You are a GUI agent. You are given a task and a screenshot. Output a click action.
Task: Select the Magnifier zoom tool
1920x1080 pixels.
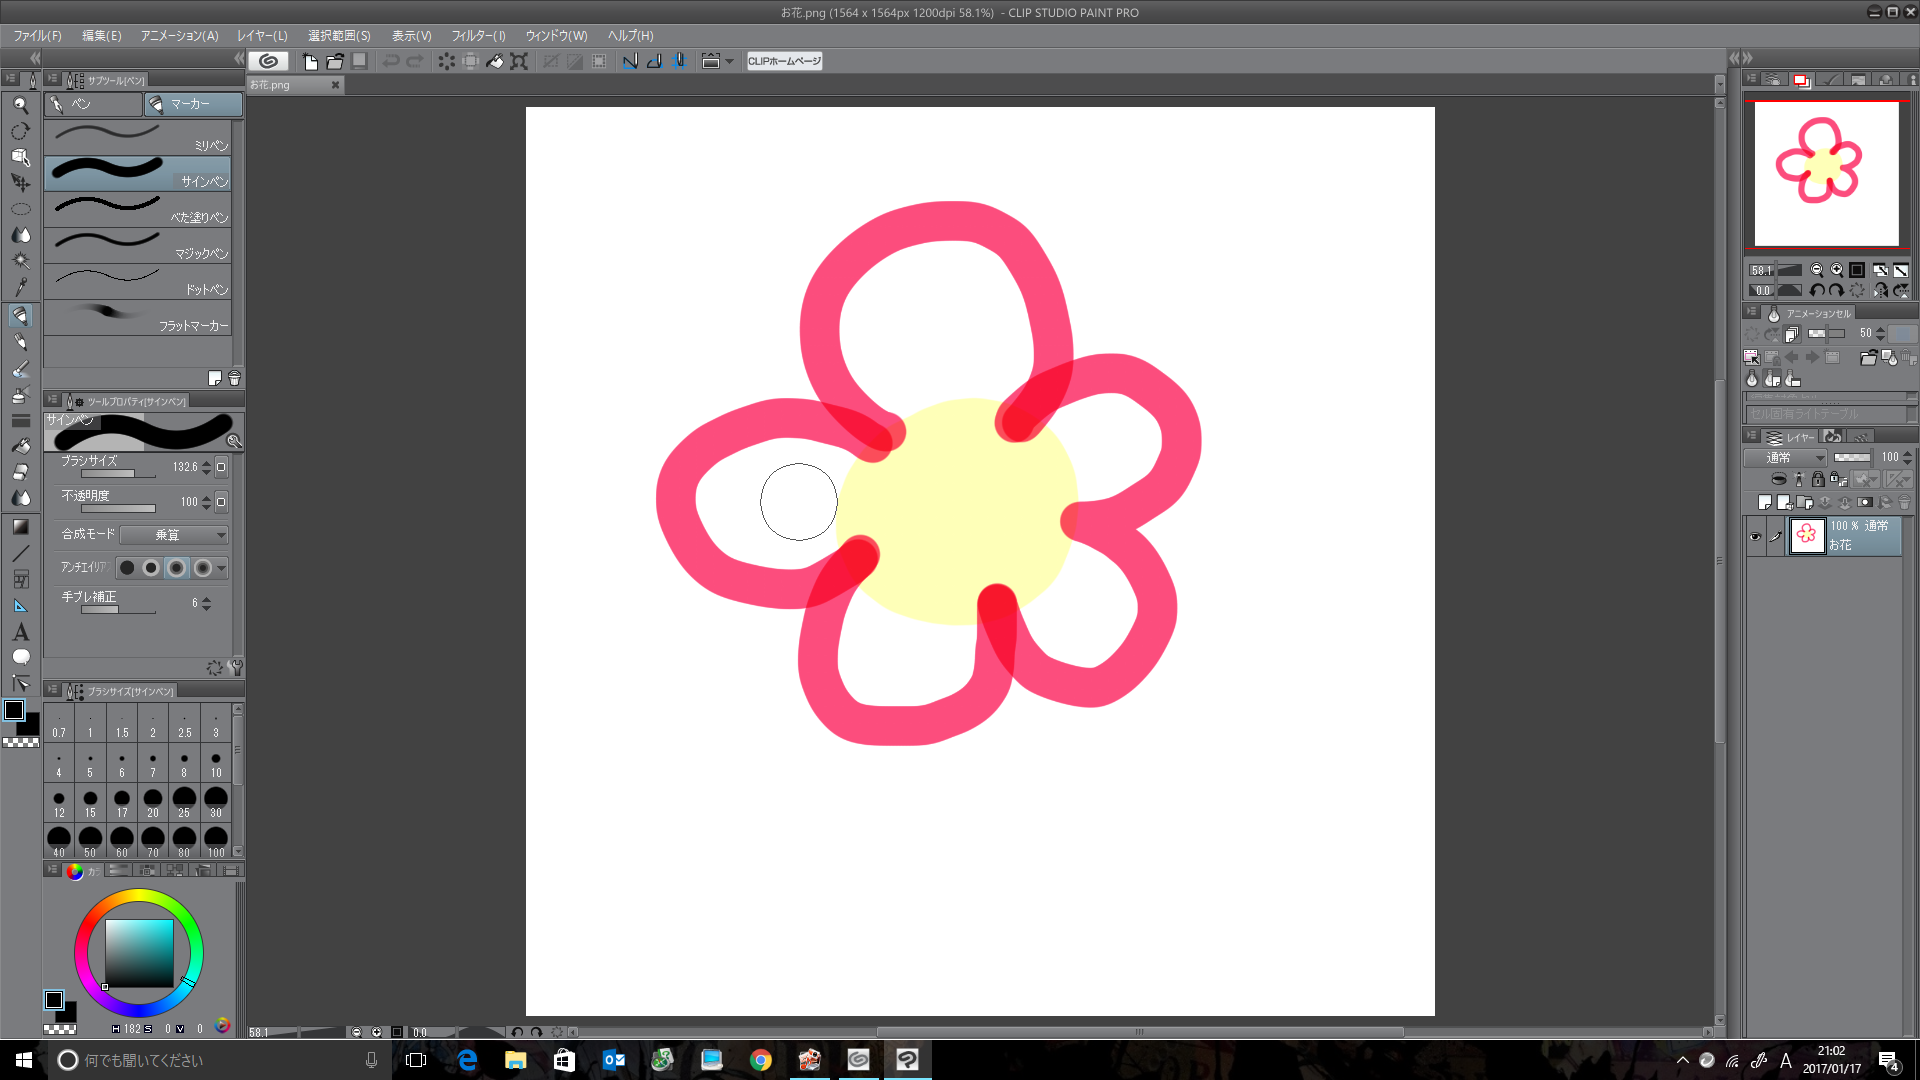pyautogui.click(x=20, y=105)
